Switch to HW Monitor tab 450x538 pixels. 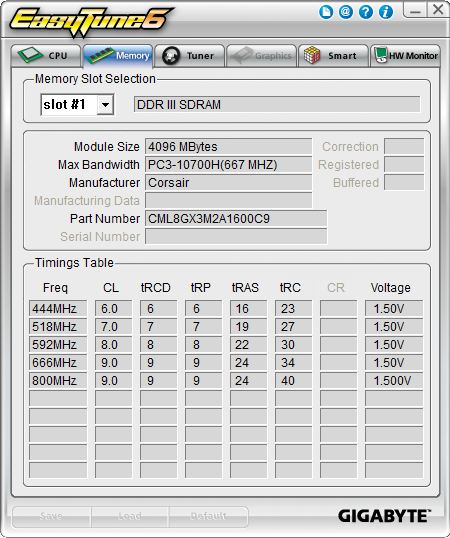[x=405, y=56]
